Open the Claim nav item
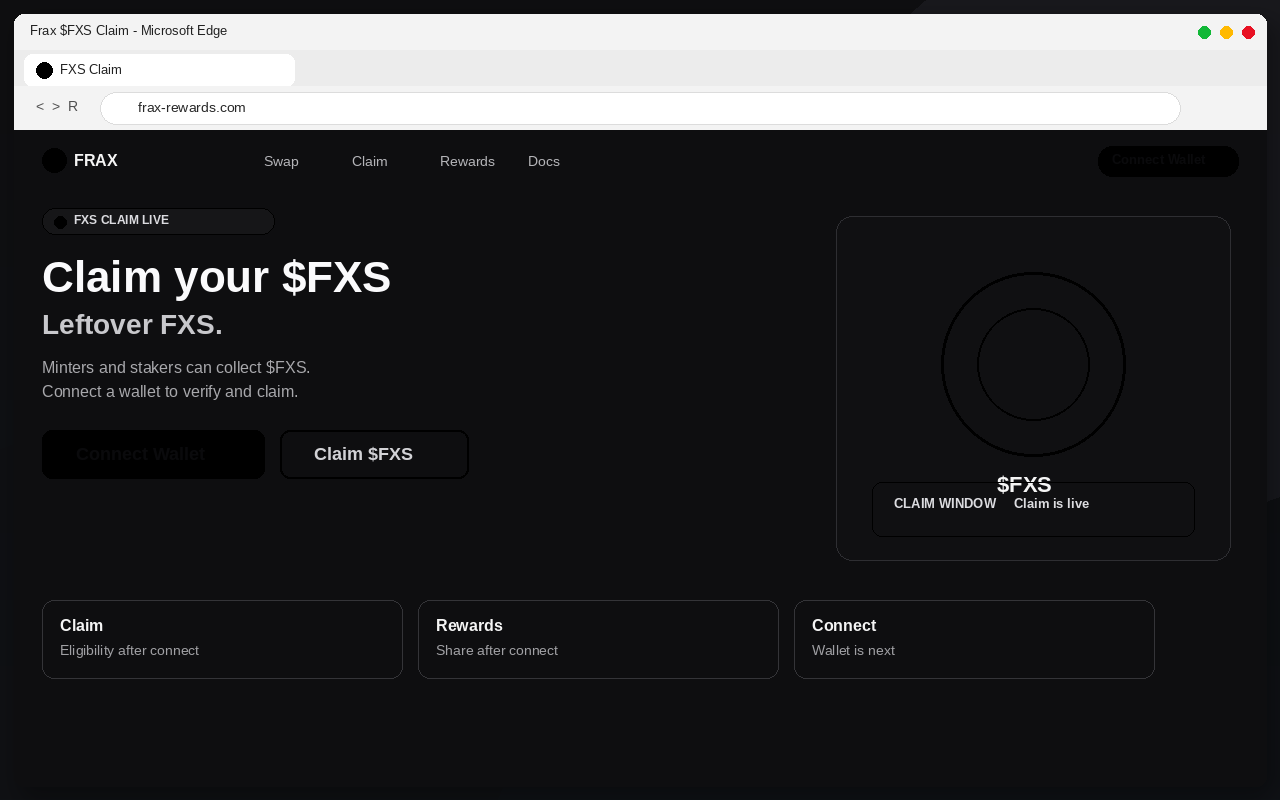The height and width of the screenshot is (800, 1280). (x=369, y=161)
